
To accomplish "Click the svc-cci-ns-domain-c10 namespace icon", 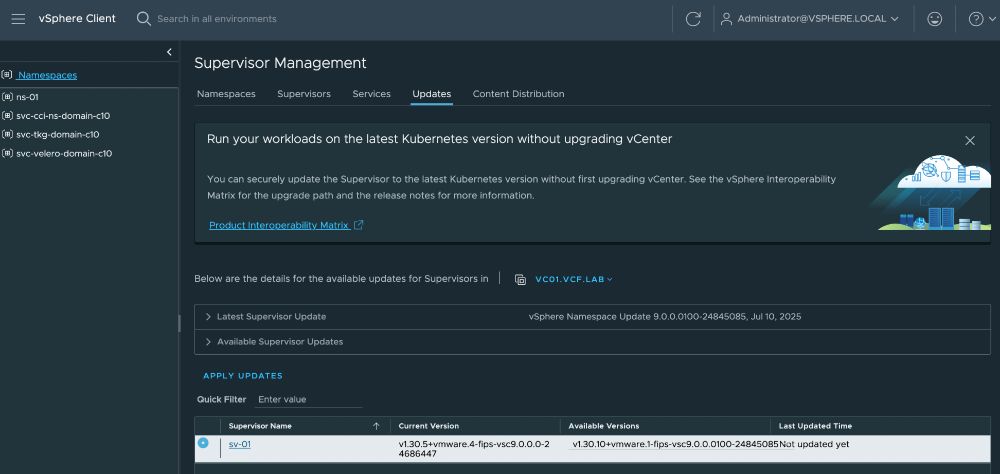I will (7, 116).
